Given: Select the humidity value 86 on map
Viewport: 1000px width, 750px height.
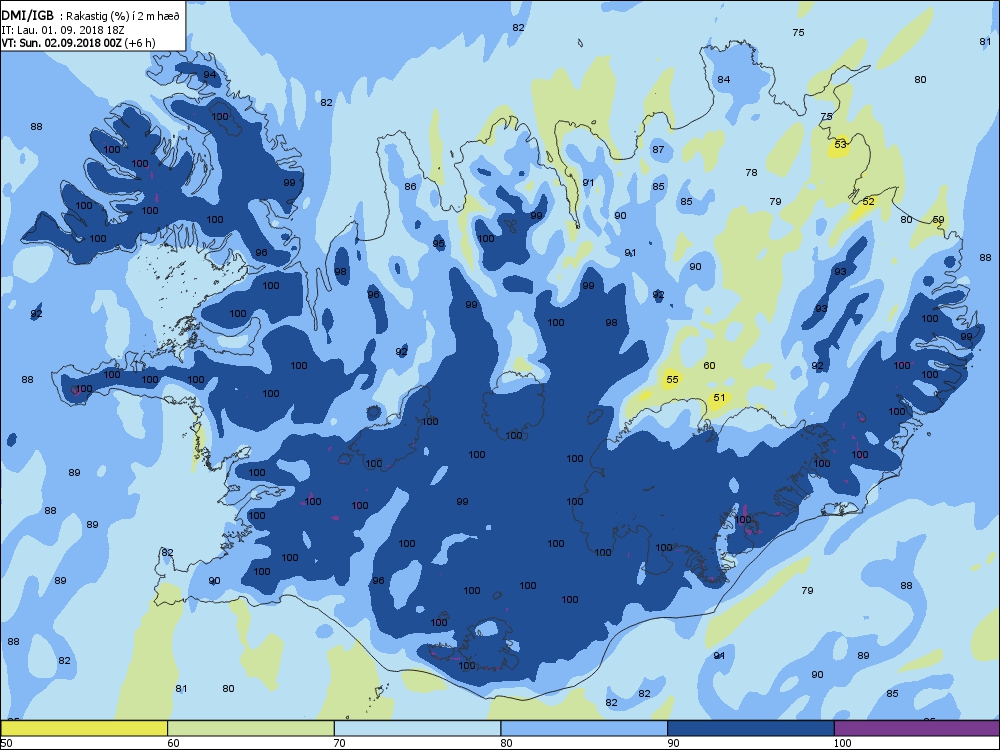Looking at the screenshot, I should [x=410, y=187].
